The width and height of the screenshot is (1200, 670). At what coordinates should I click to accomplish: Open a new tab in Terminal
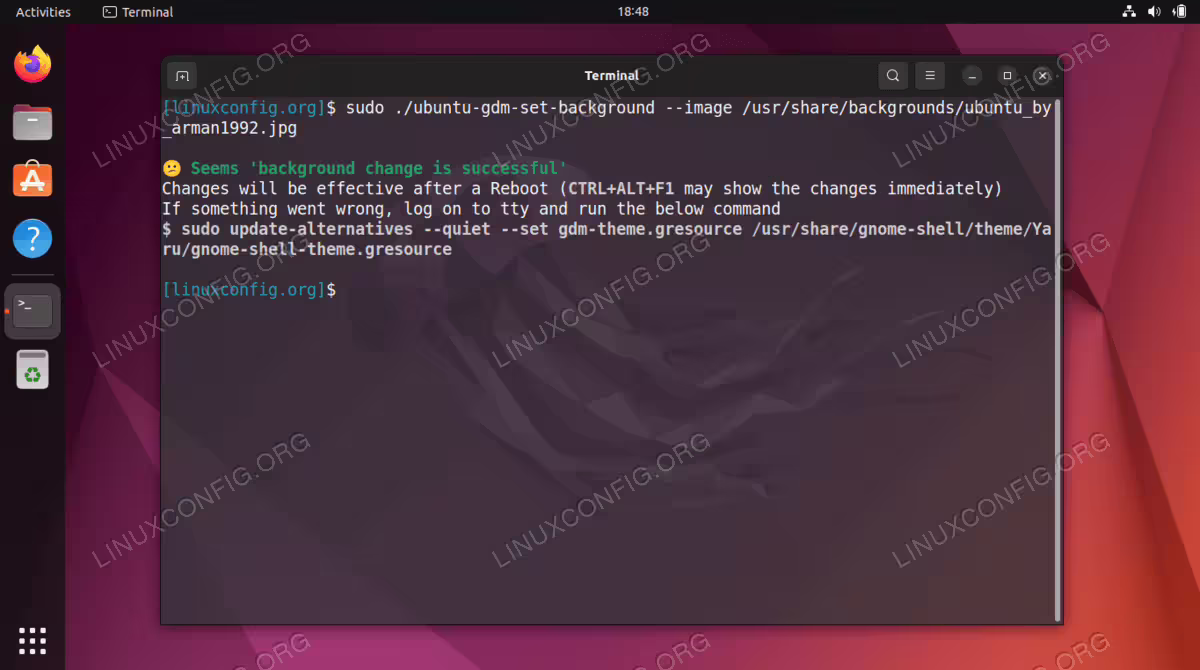[182, 76]
